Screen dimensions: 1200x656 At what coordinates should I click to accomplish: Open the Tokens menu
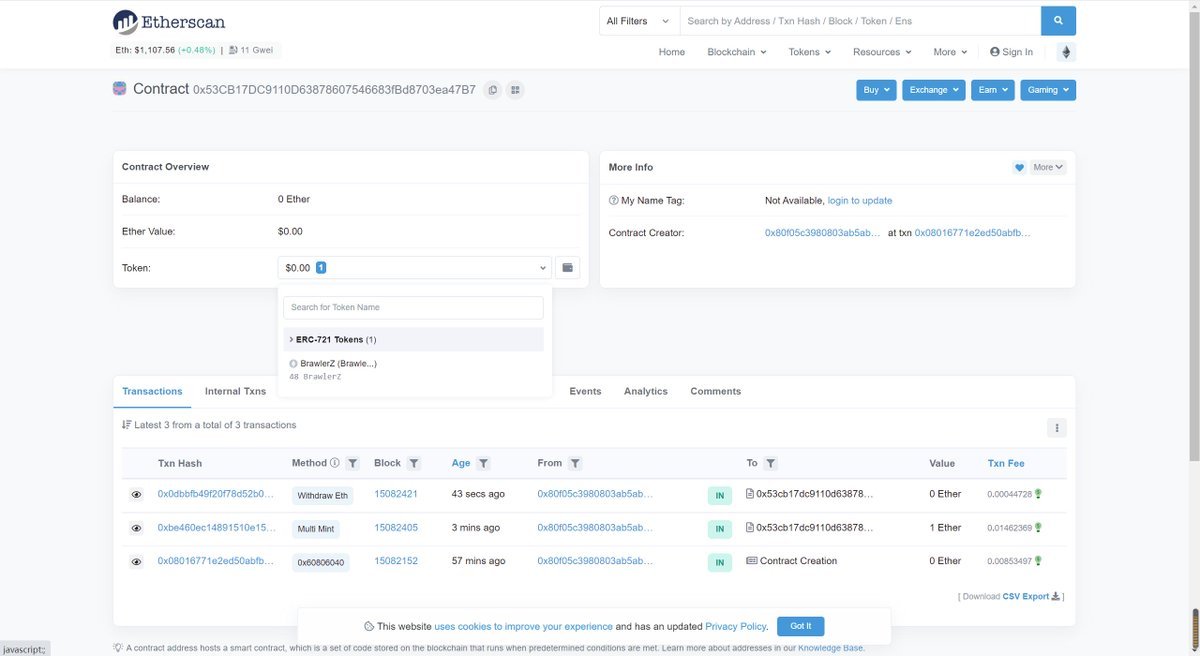pos(810,52)
